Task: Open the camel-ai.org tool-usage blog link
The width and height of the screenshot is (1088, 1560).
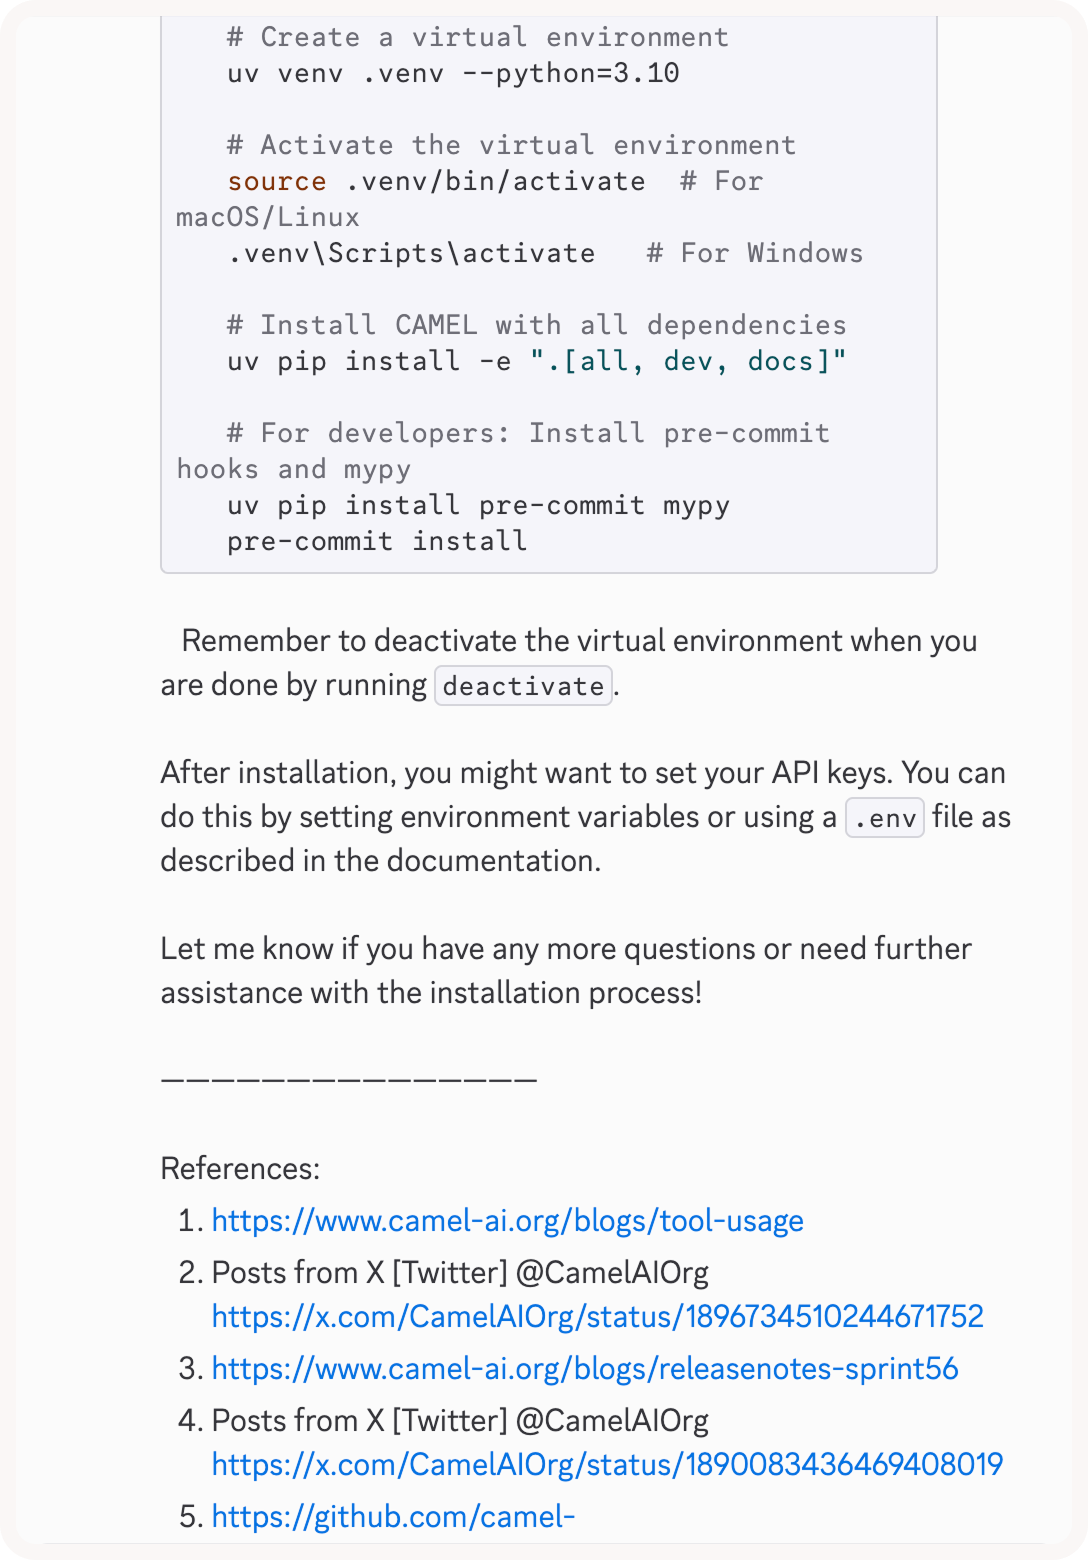Action: (507, 1221)
